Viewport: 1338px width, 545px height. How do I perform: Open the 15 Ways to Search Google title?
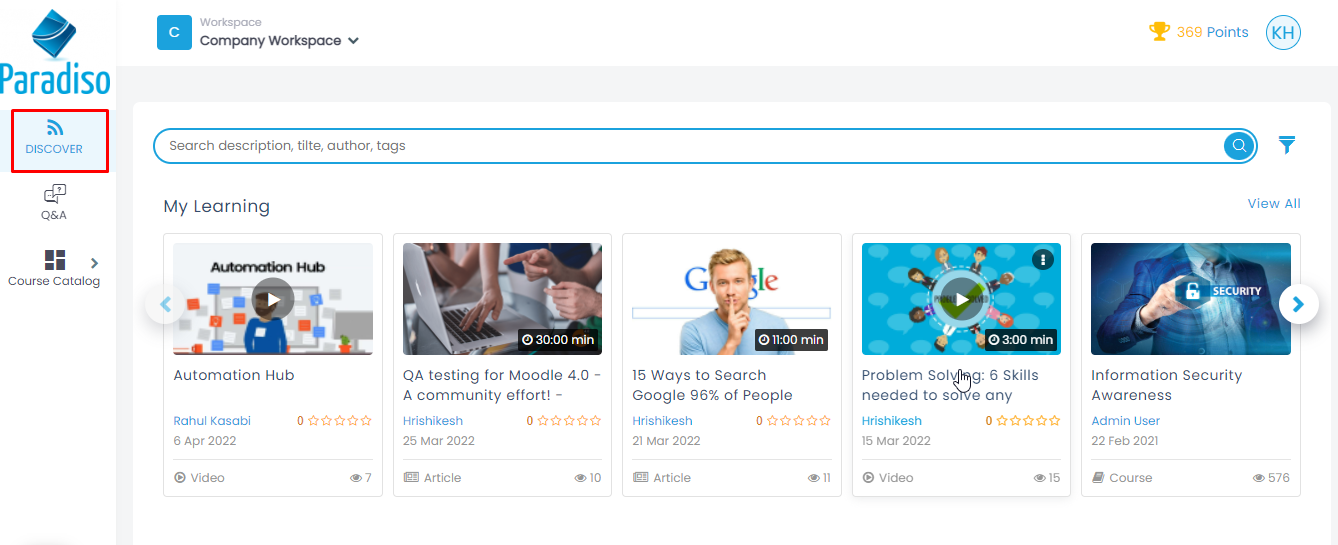click(711, 385)
